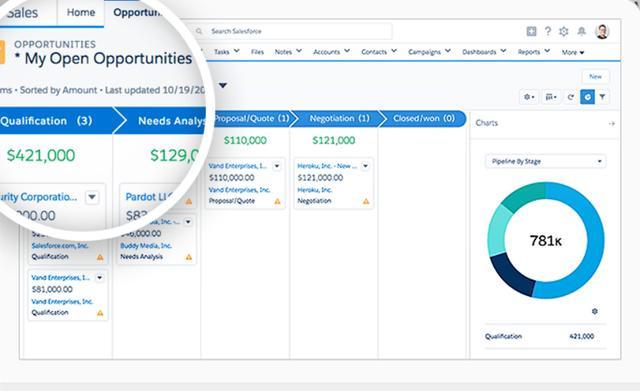
Task: Click the New opportunity button
Action: coord(595,76)
